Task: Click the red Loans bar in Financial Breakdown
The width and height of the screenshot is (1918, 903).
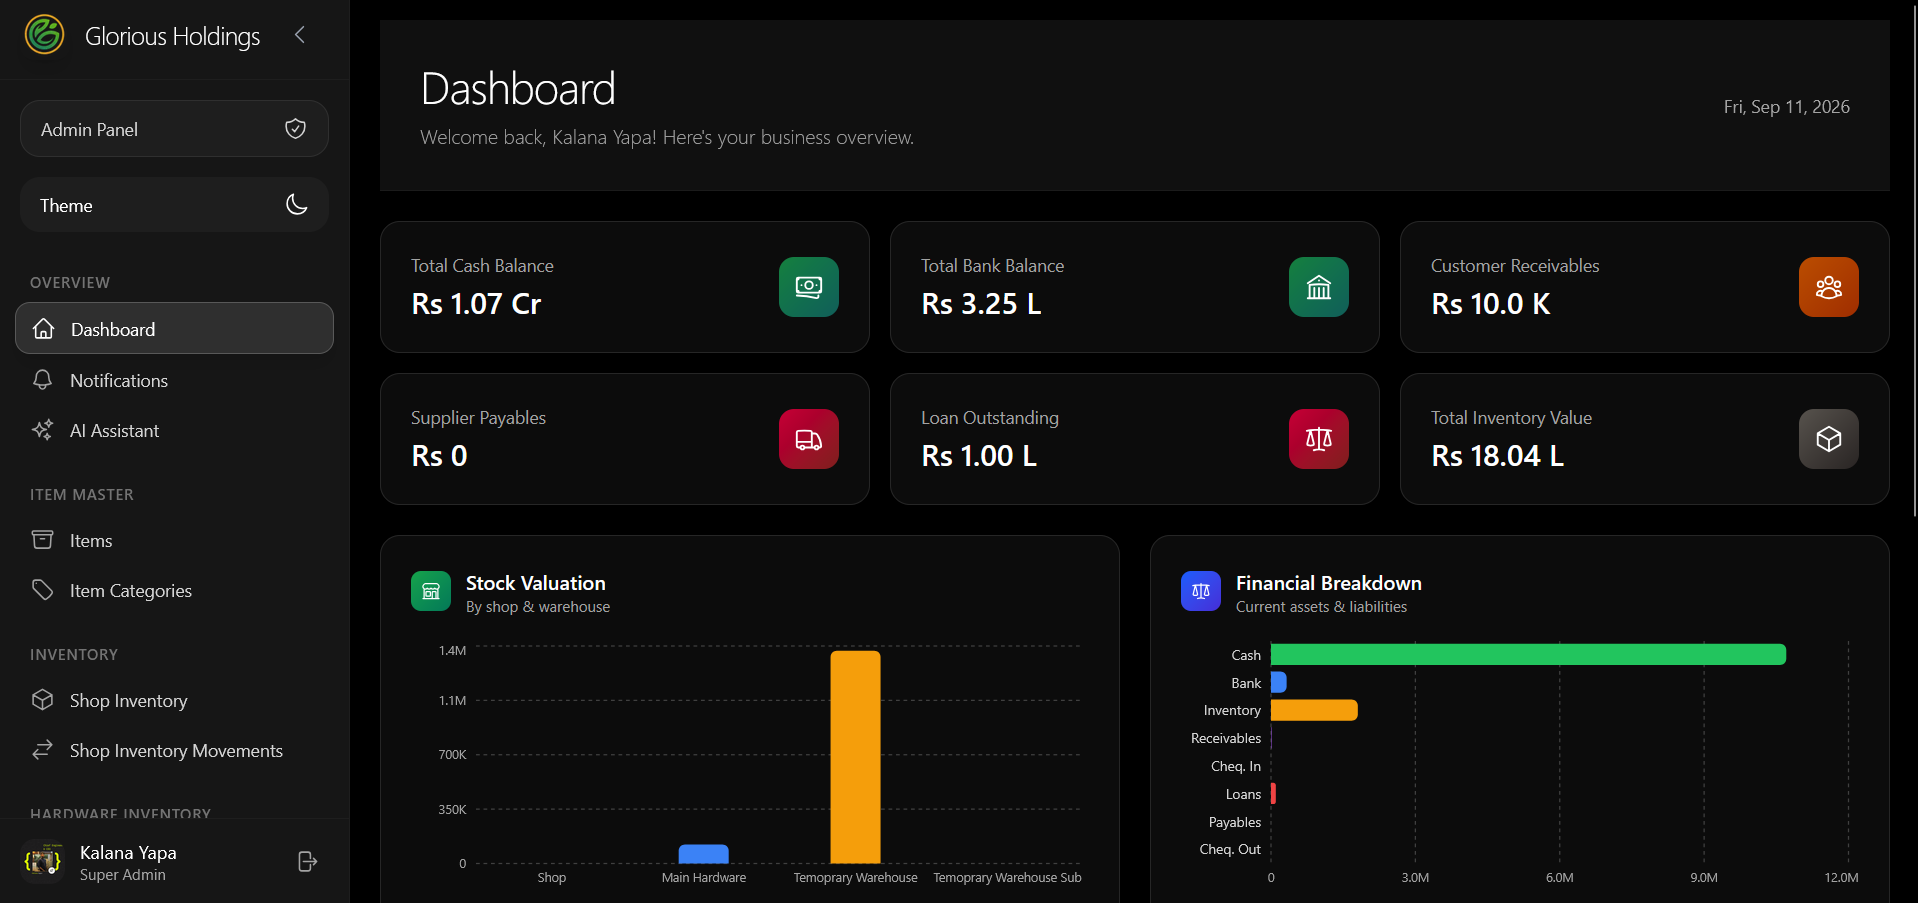Action: click(x=1273, y=794)
